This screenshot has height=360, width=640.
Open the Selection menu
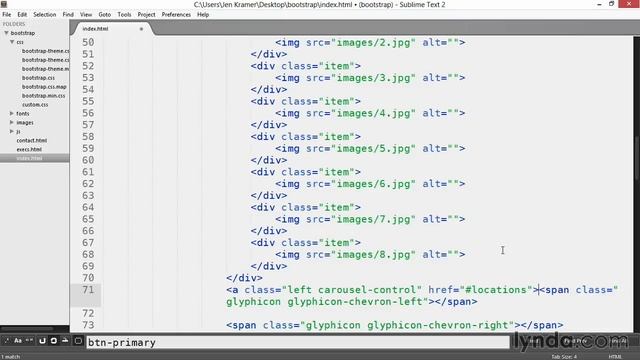pyautogui.click(x=44, y=14)
